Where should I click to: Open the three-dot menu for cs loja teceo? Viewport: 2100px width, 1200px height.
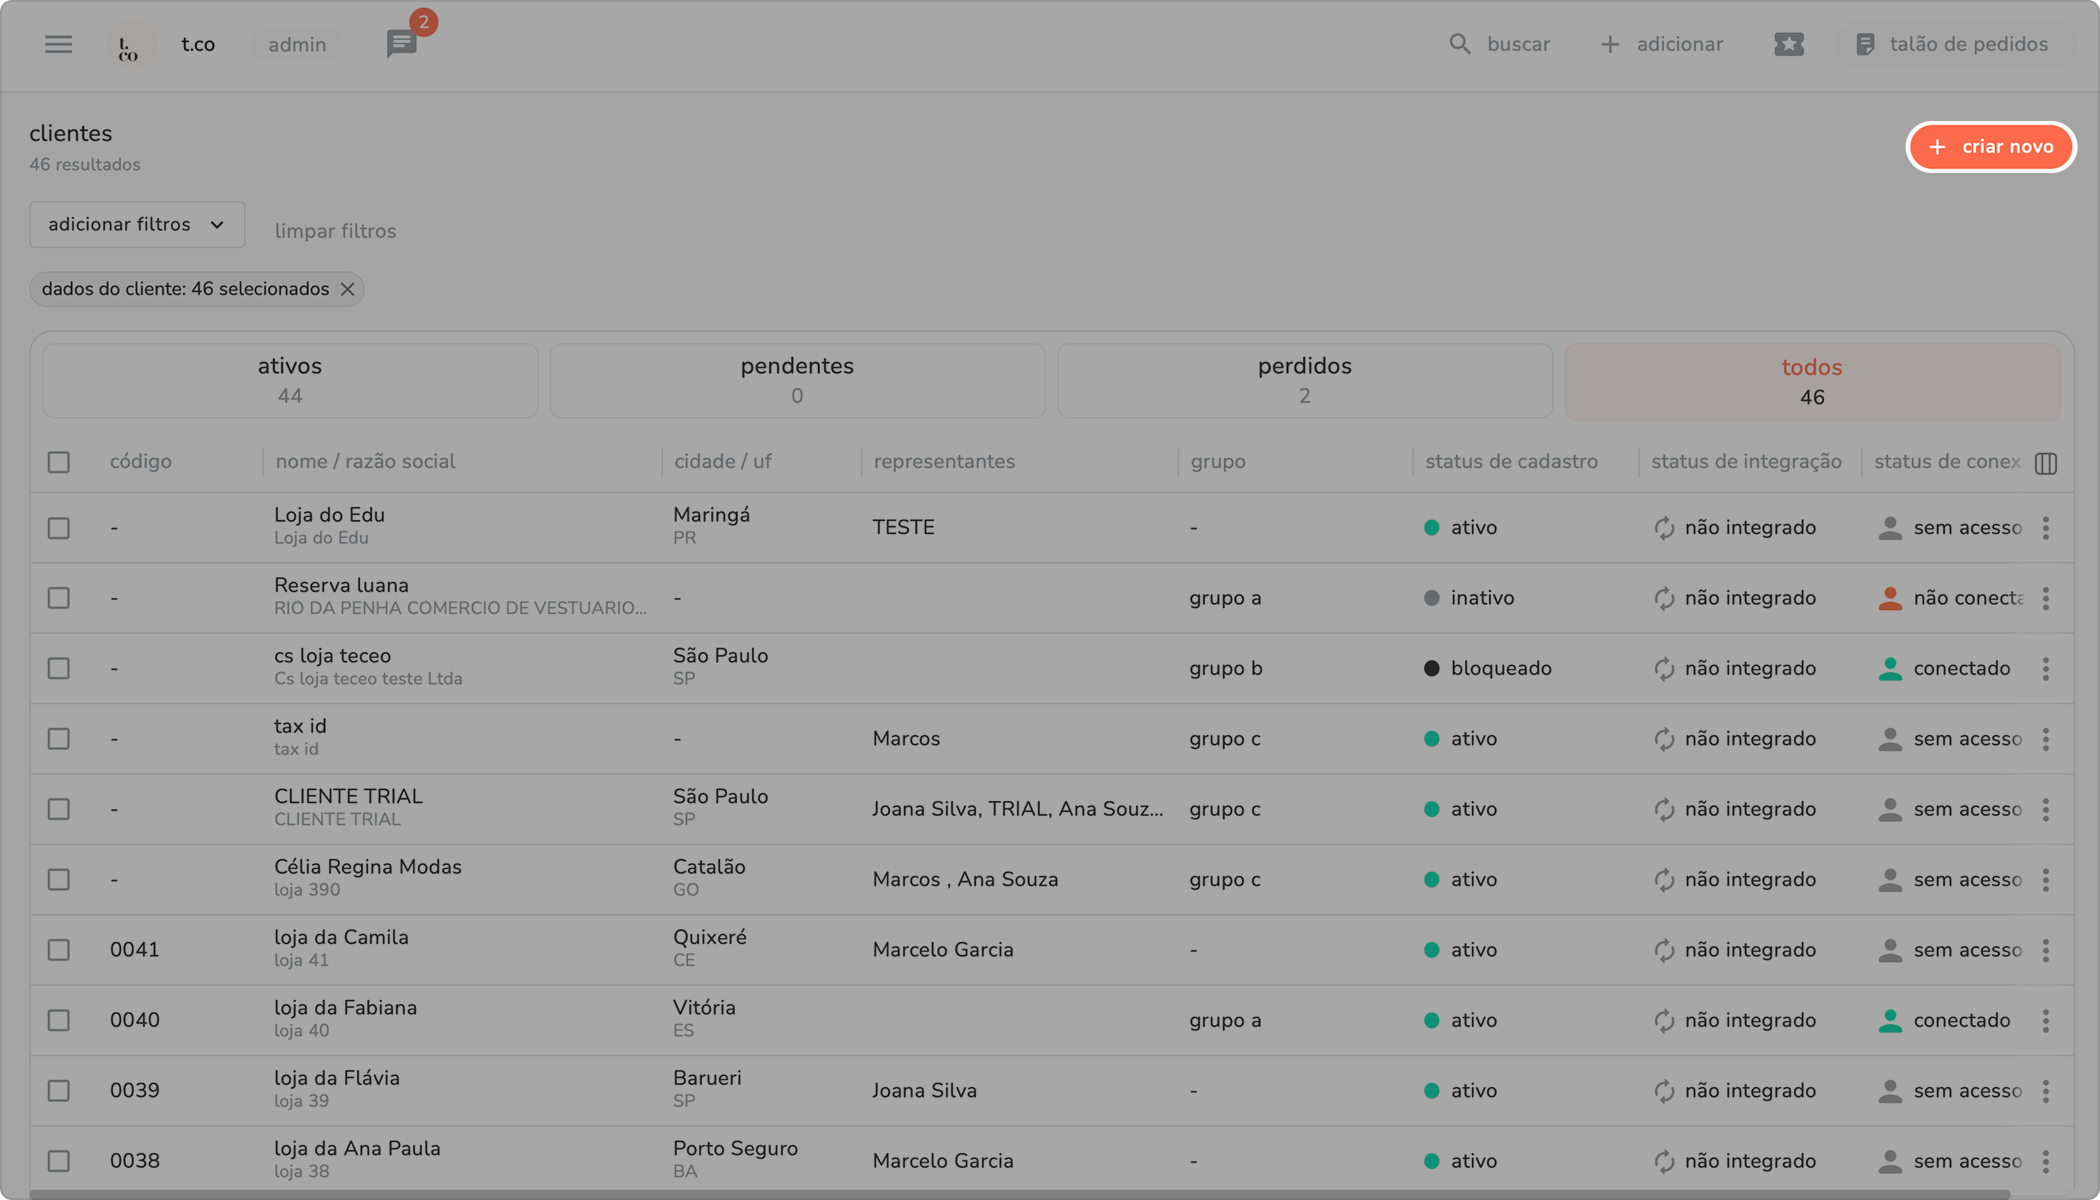2046,669
